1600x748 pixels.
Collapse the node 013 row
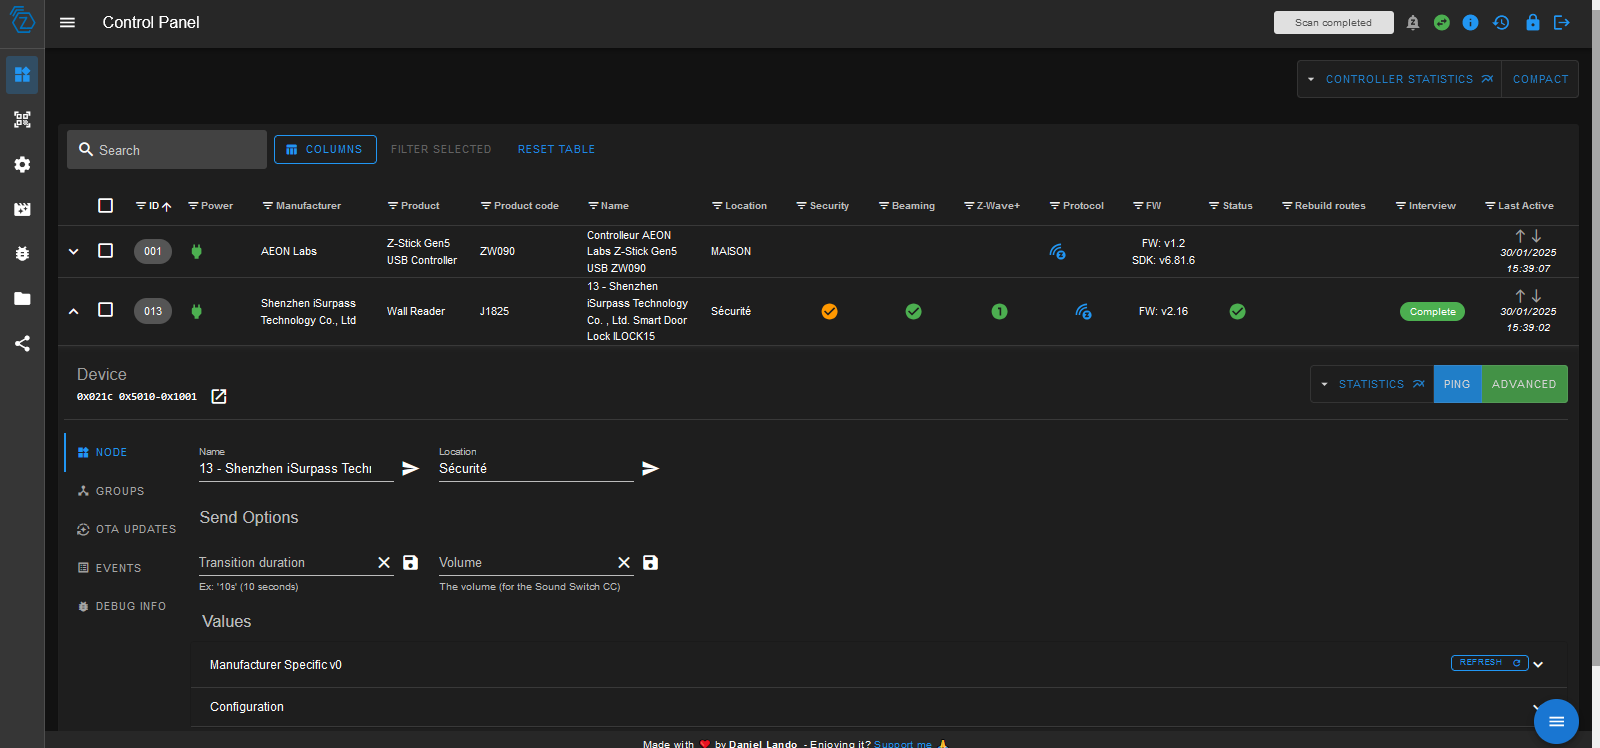[x=73, y=311]
